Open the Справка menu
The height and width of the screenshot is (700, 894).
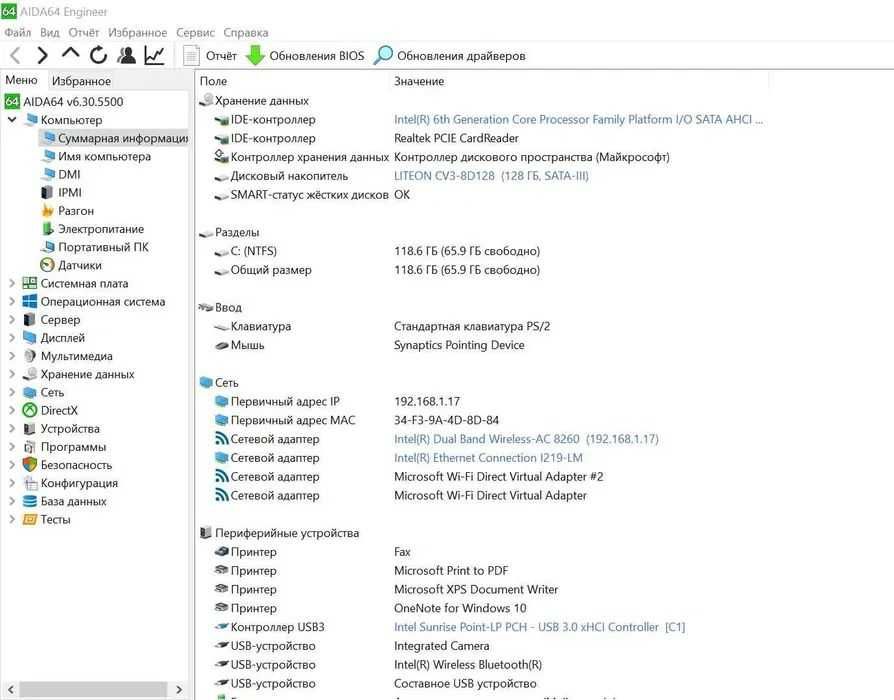point(246,32)
